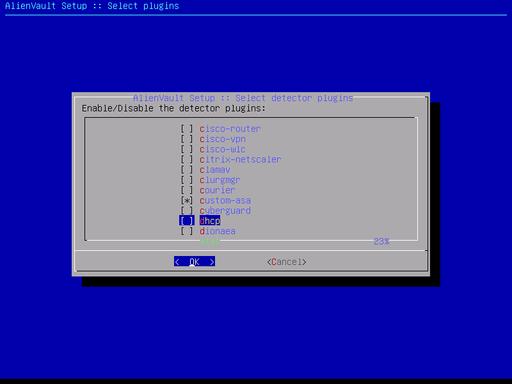Toggle the cisco-vpn checkbox
This screenshot has height=384, width=512.
(187, 139)
